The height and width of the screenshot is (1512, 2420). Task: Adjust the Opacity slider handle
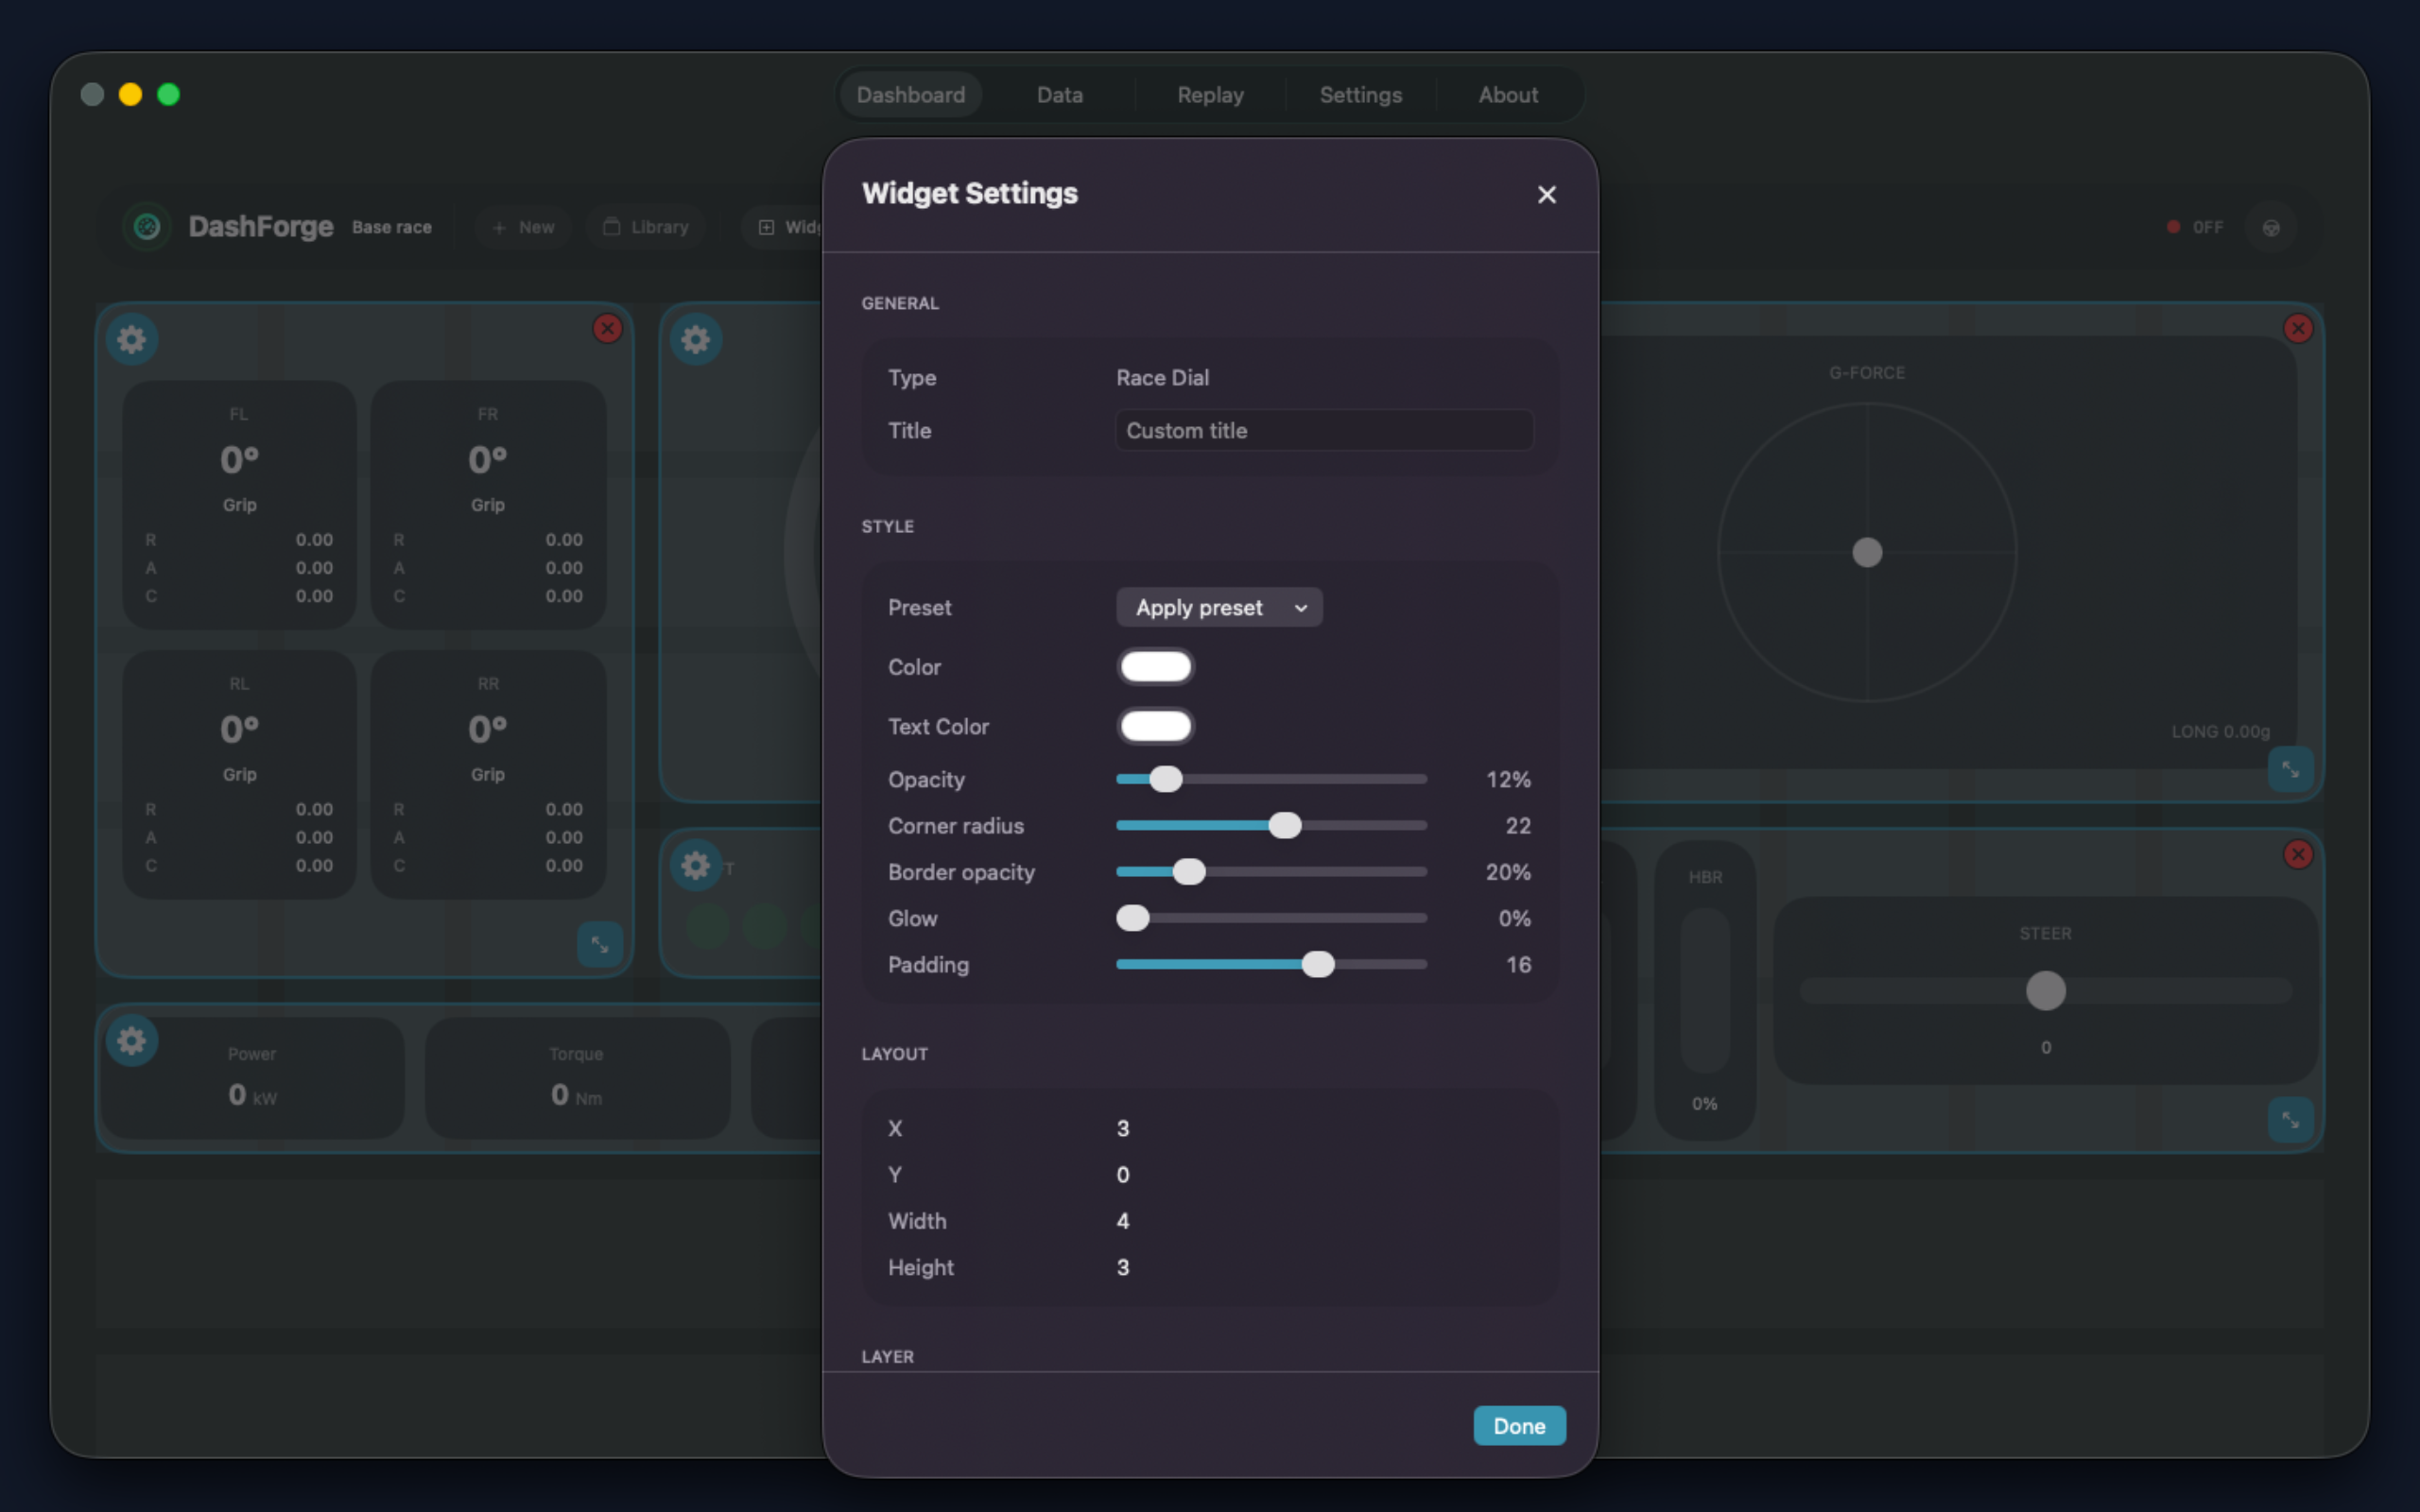pyautogui.click(x=1165, y=779)
